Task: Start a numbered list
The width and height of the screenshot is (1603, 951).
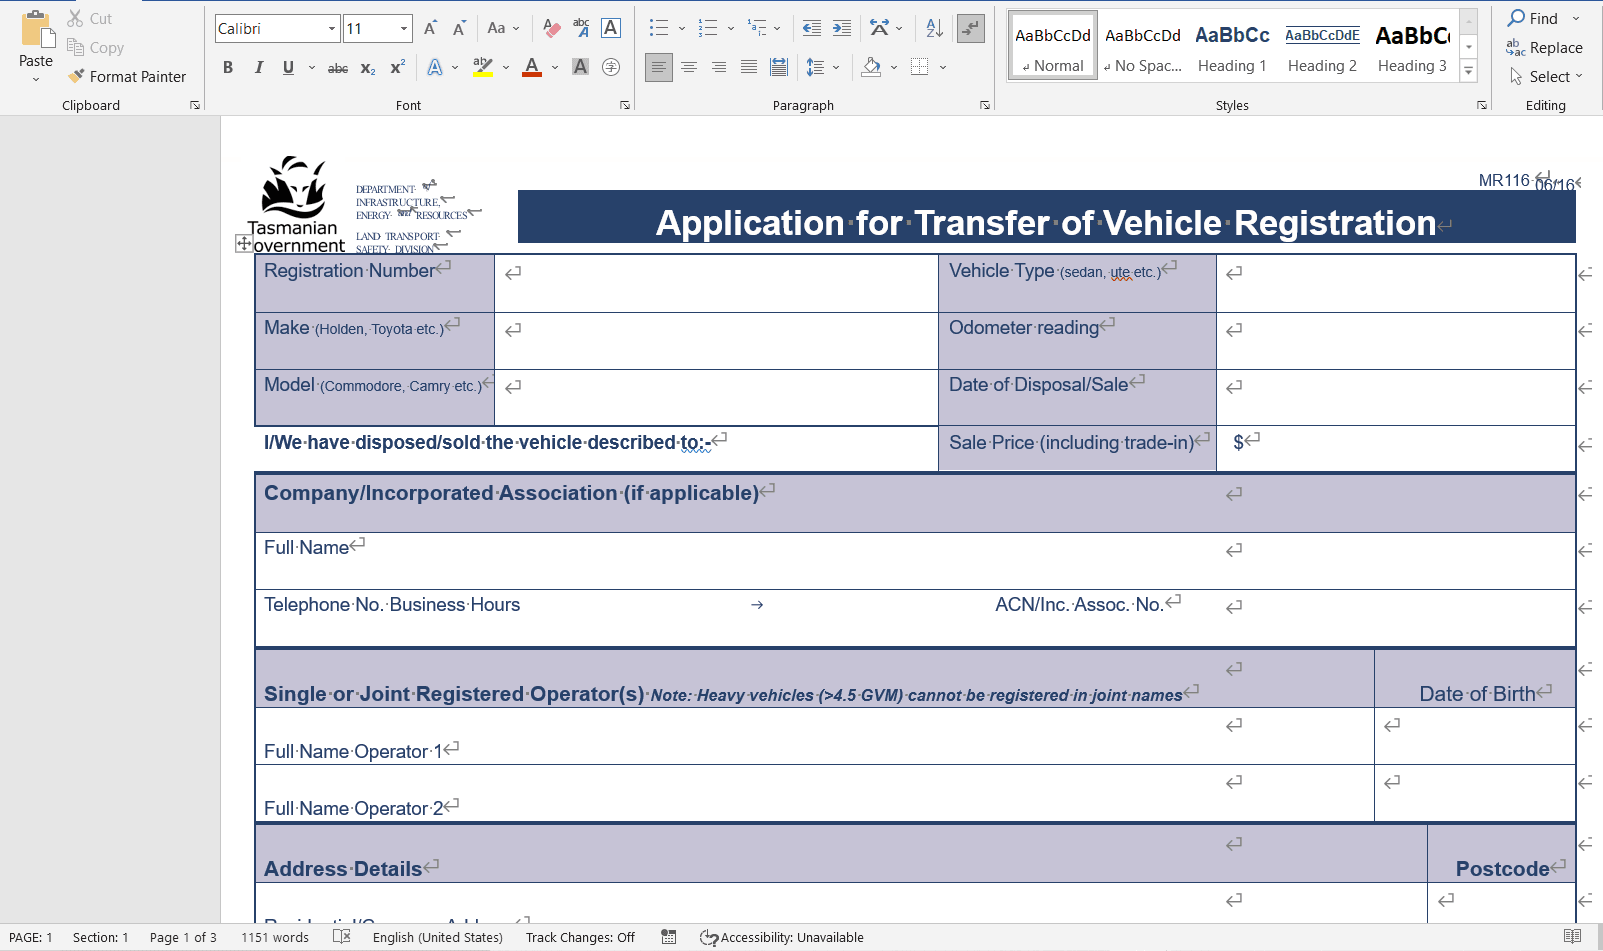Action: (708, 28)
